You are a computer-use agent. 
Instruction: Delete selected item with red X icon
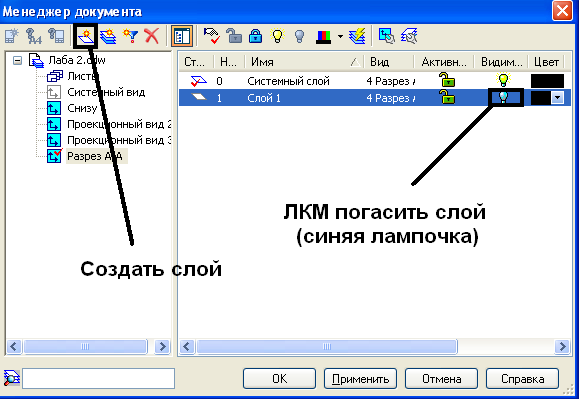pyautogui.click(x=152, y=36)
